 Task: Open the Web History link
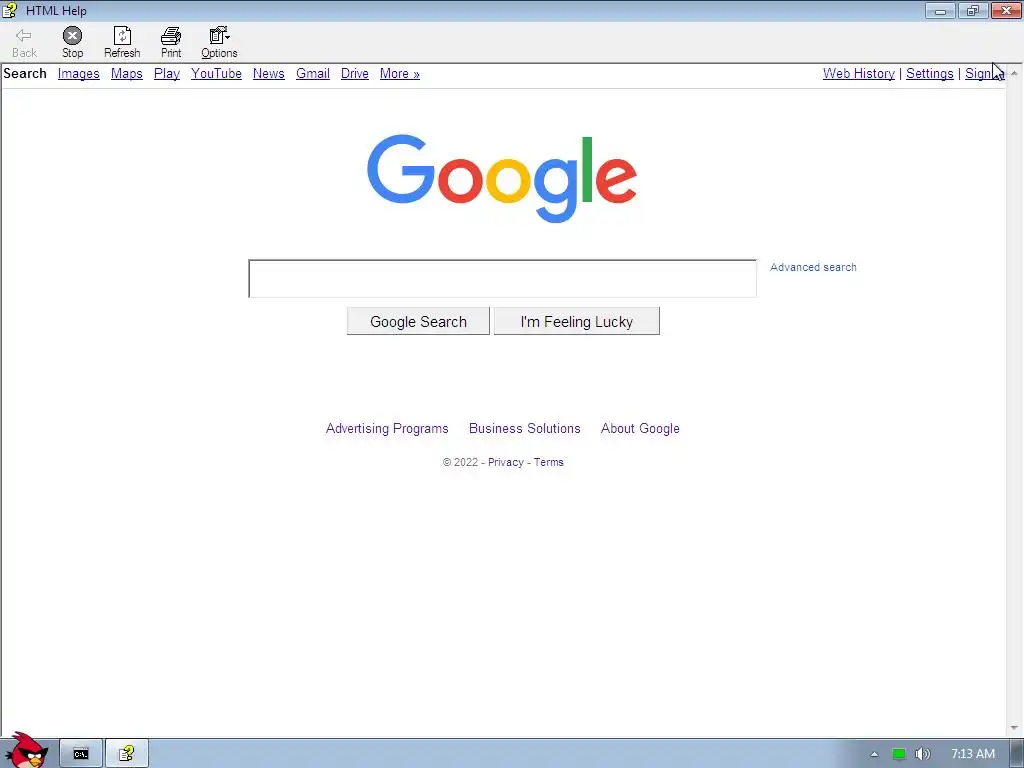pos(859,74)
